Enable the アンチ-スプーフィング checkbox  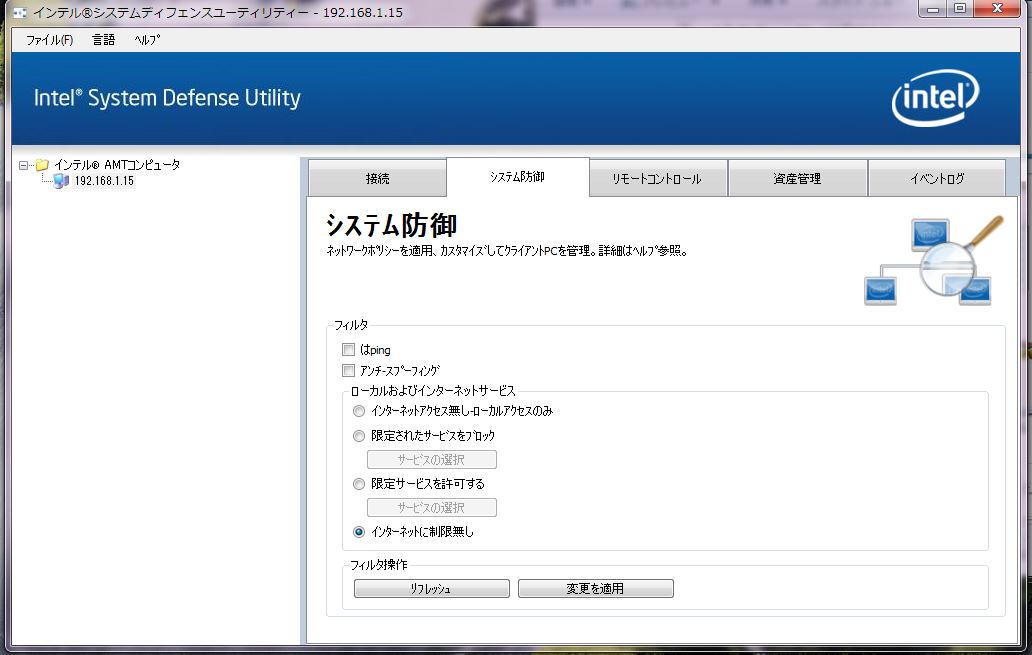tap(349, 371)
